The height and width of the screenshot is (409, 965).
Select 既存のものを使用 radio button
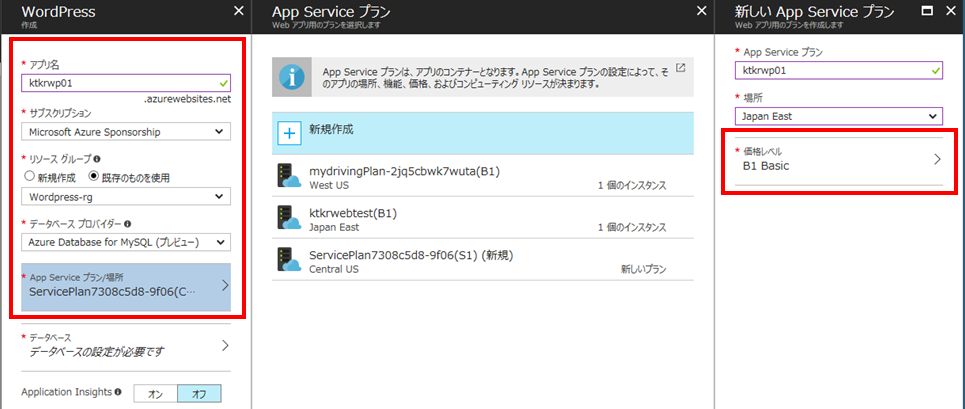pyautogui.click(x=94, y=178)
